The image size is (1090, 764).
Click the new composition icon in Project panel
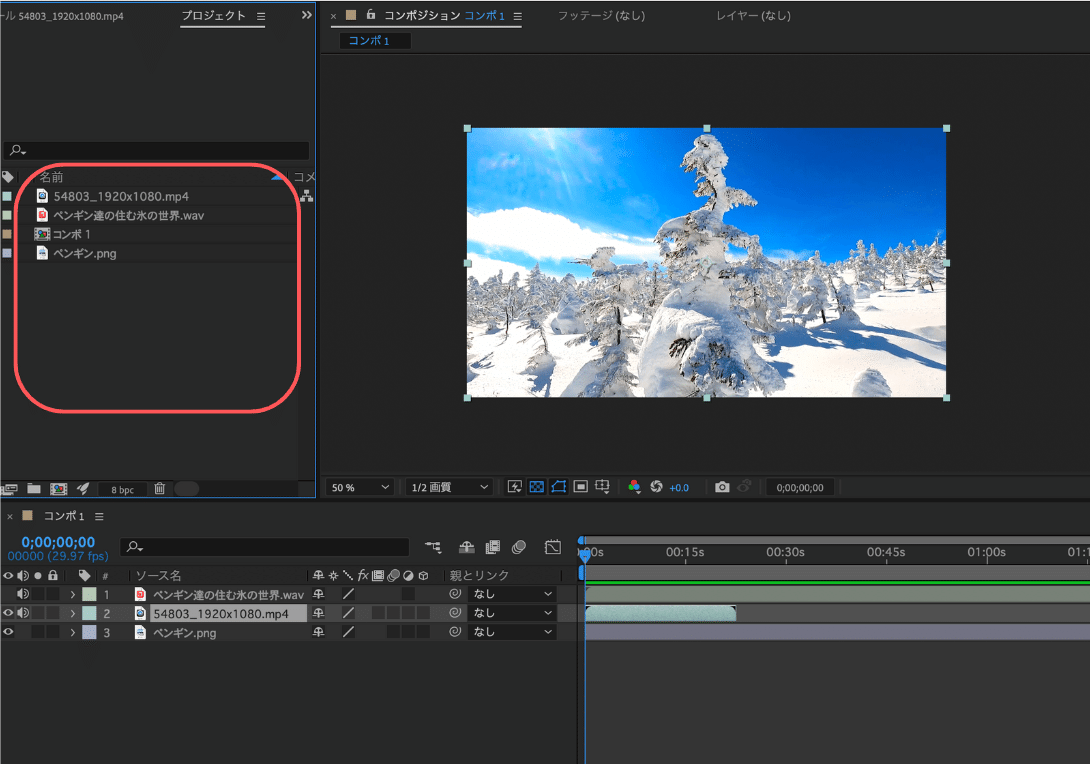click(x=59, y=489)
